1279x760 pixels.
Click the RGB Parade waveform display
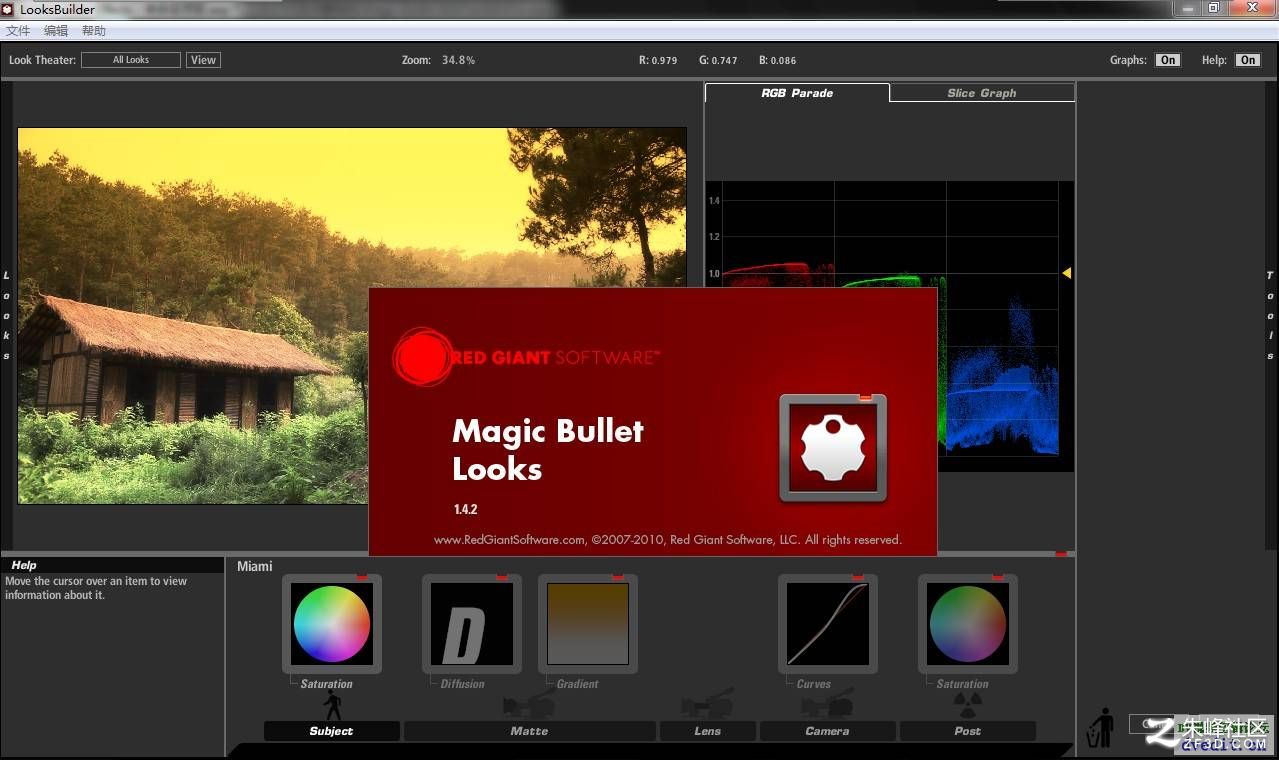pyautogui.click(x=890, y=326)
